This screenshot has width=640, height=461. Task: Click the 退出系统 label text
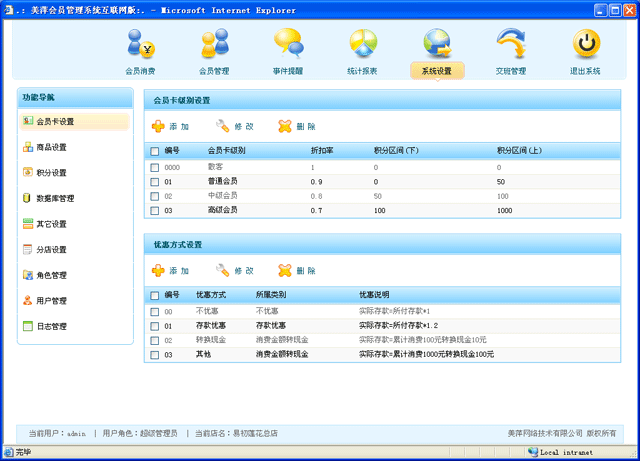(x=585, y=71)
